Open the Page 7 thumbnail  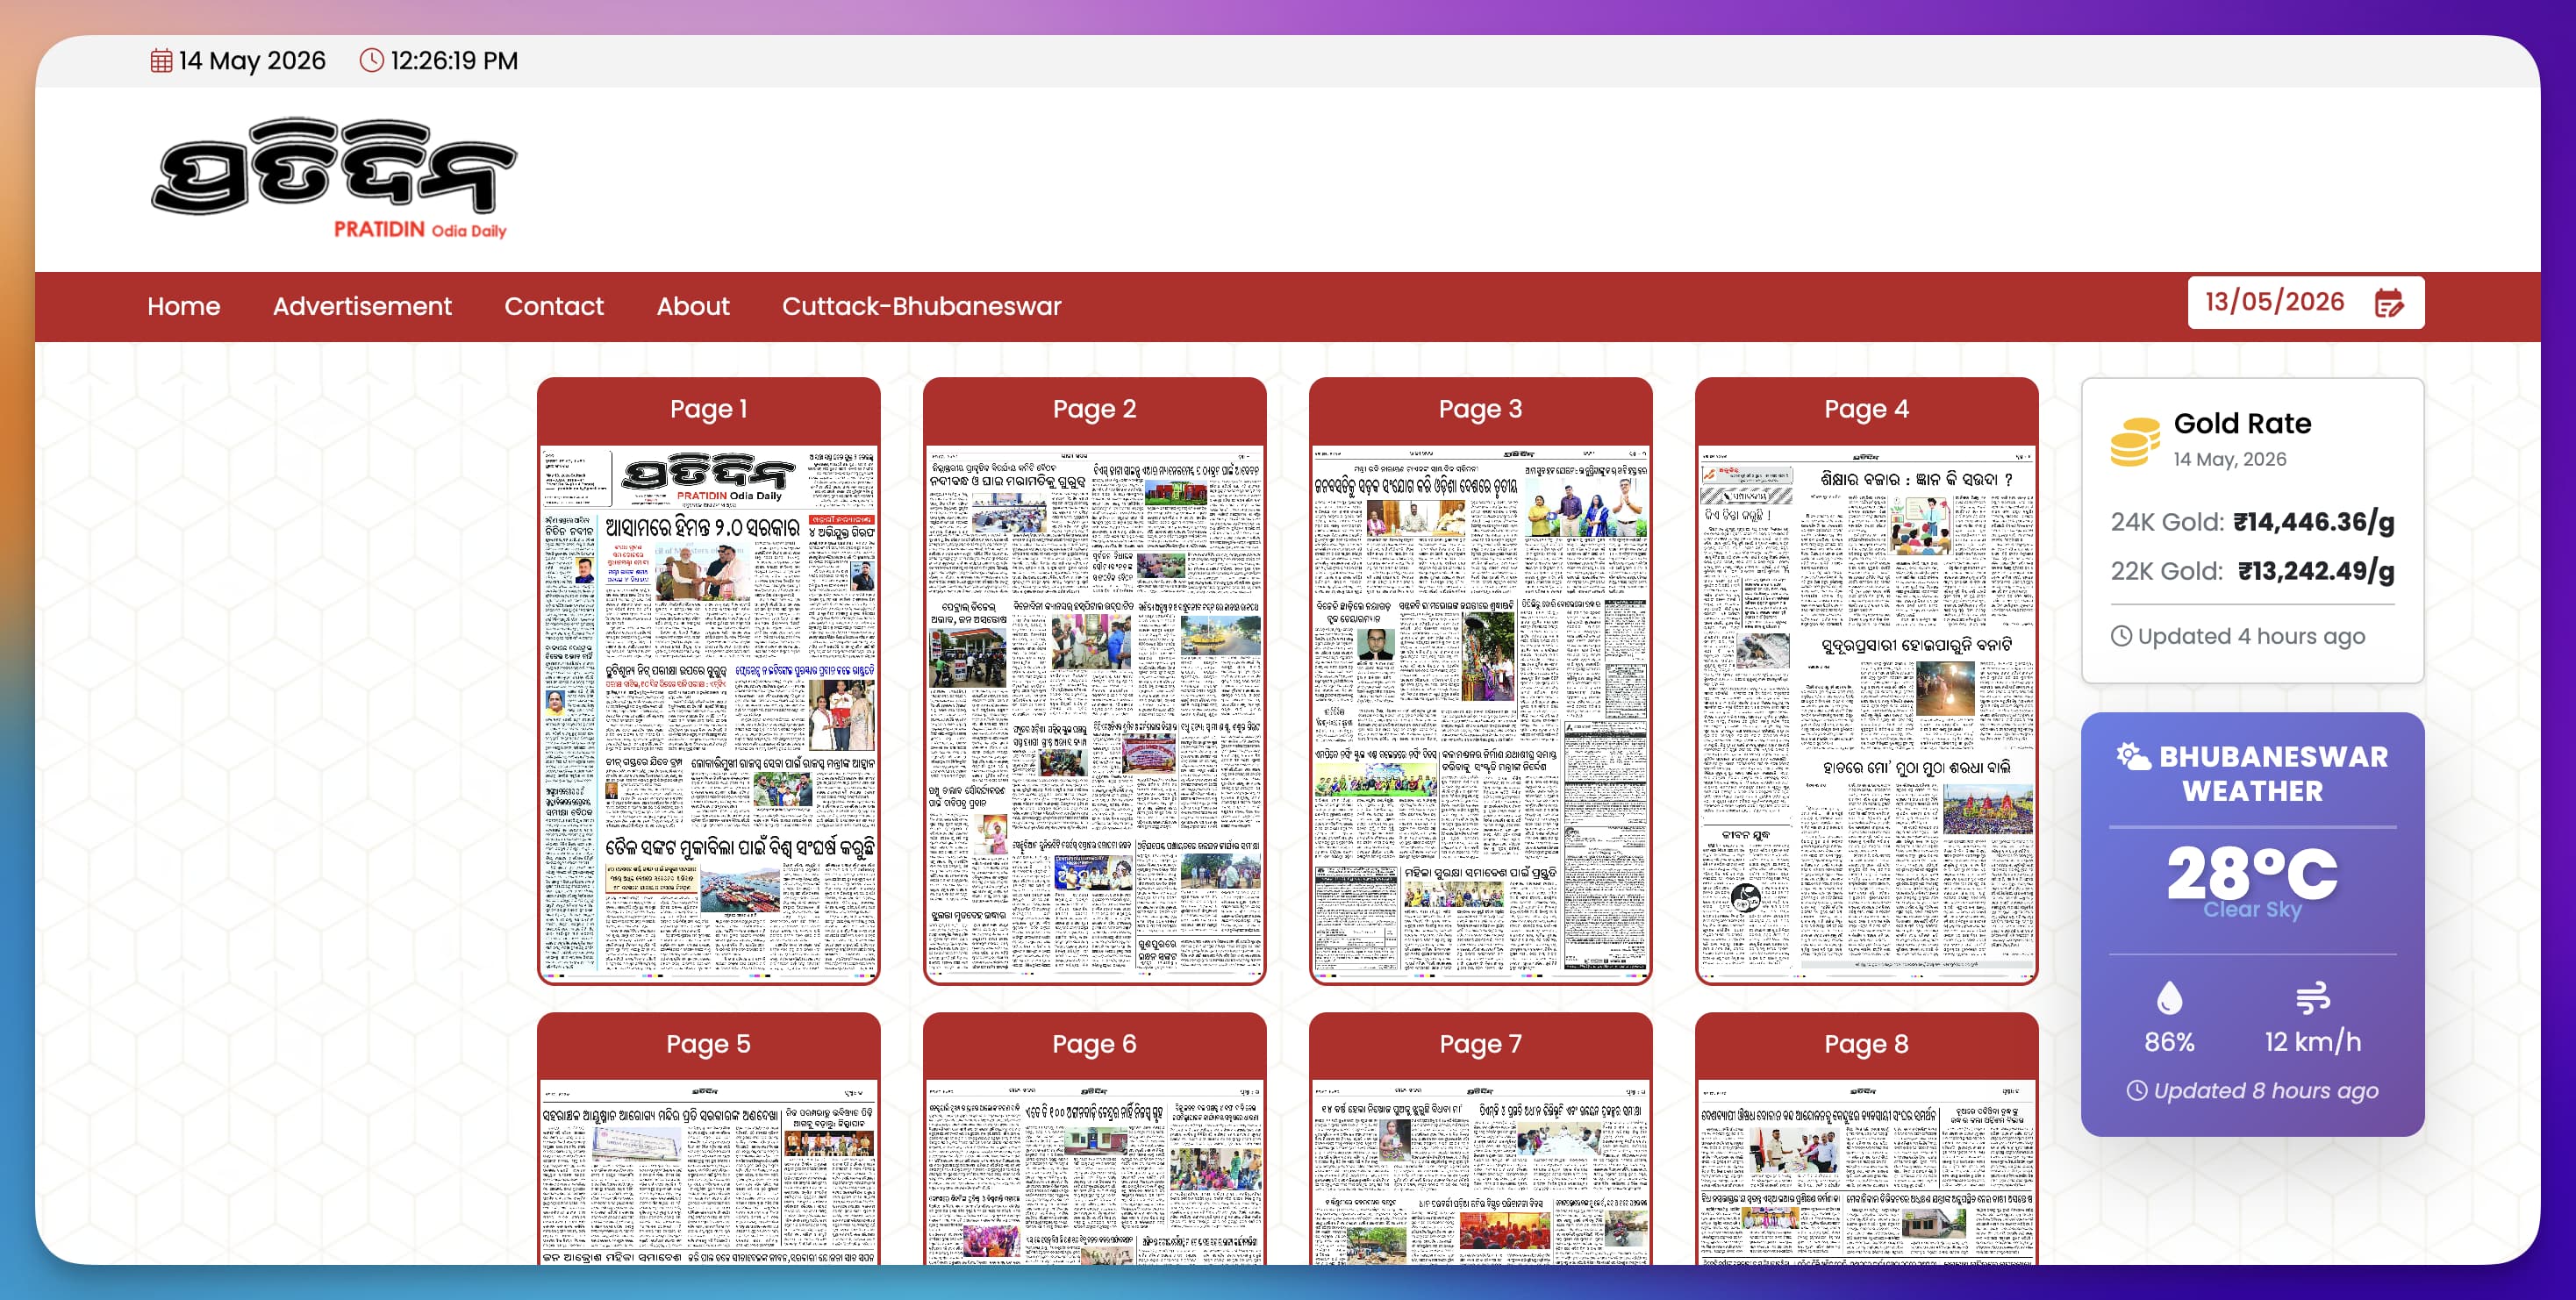[1481, 1172]
